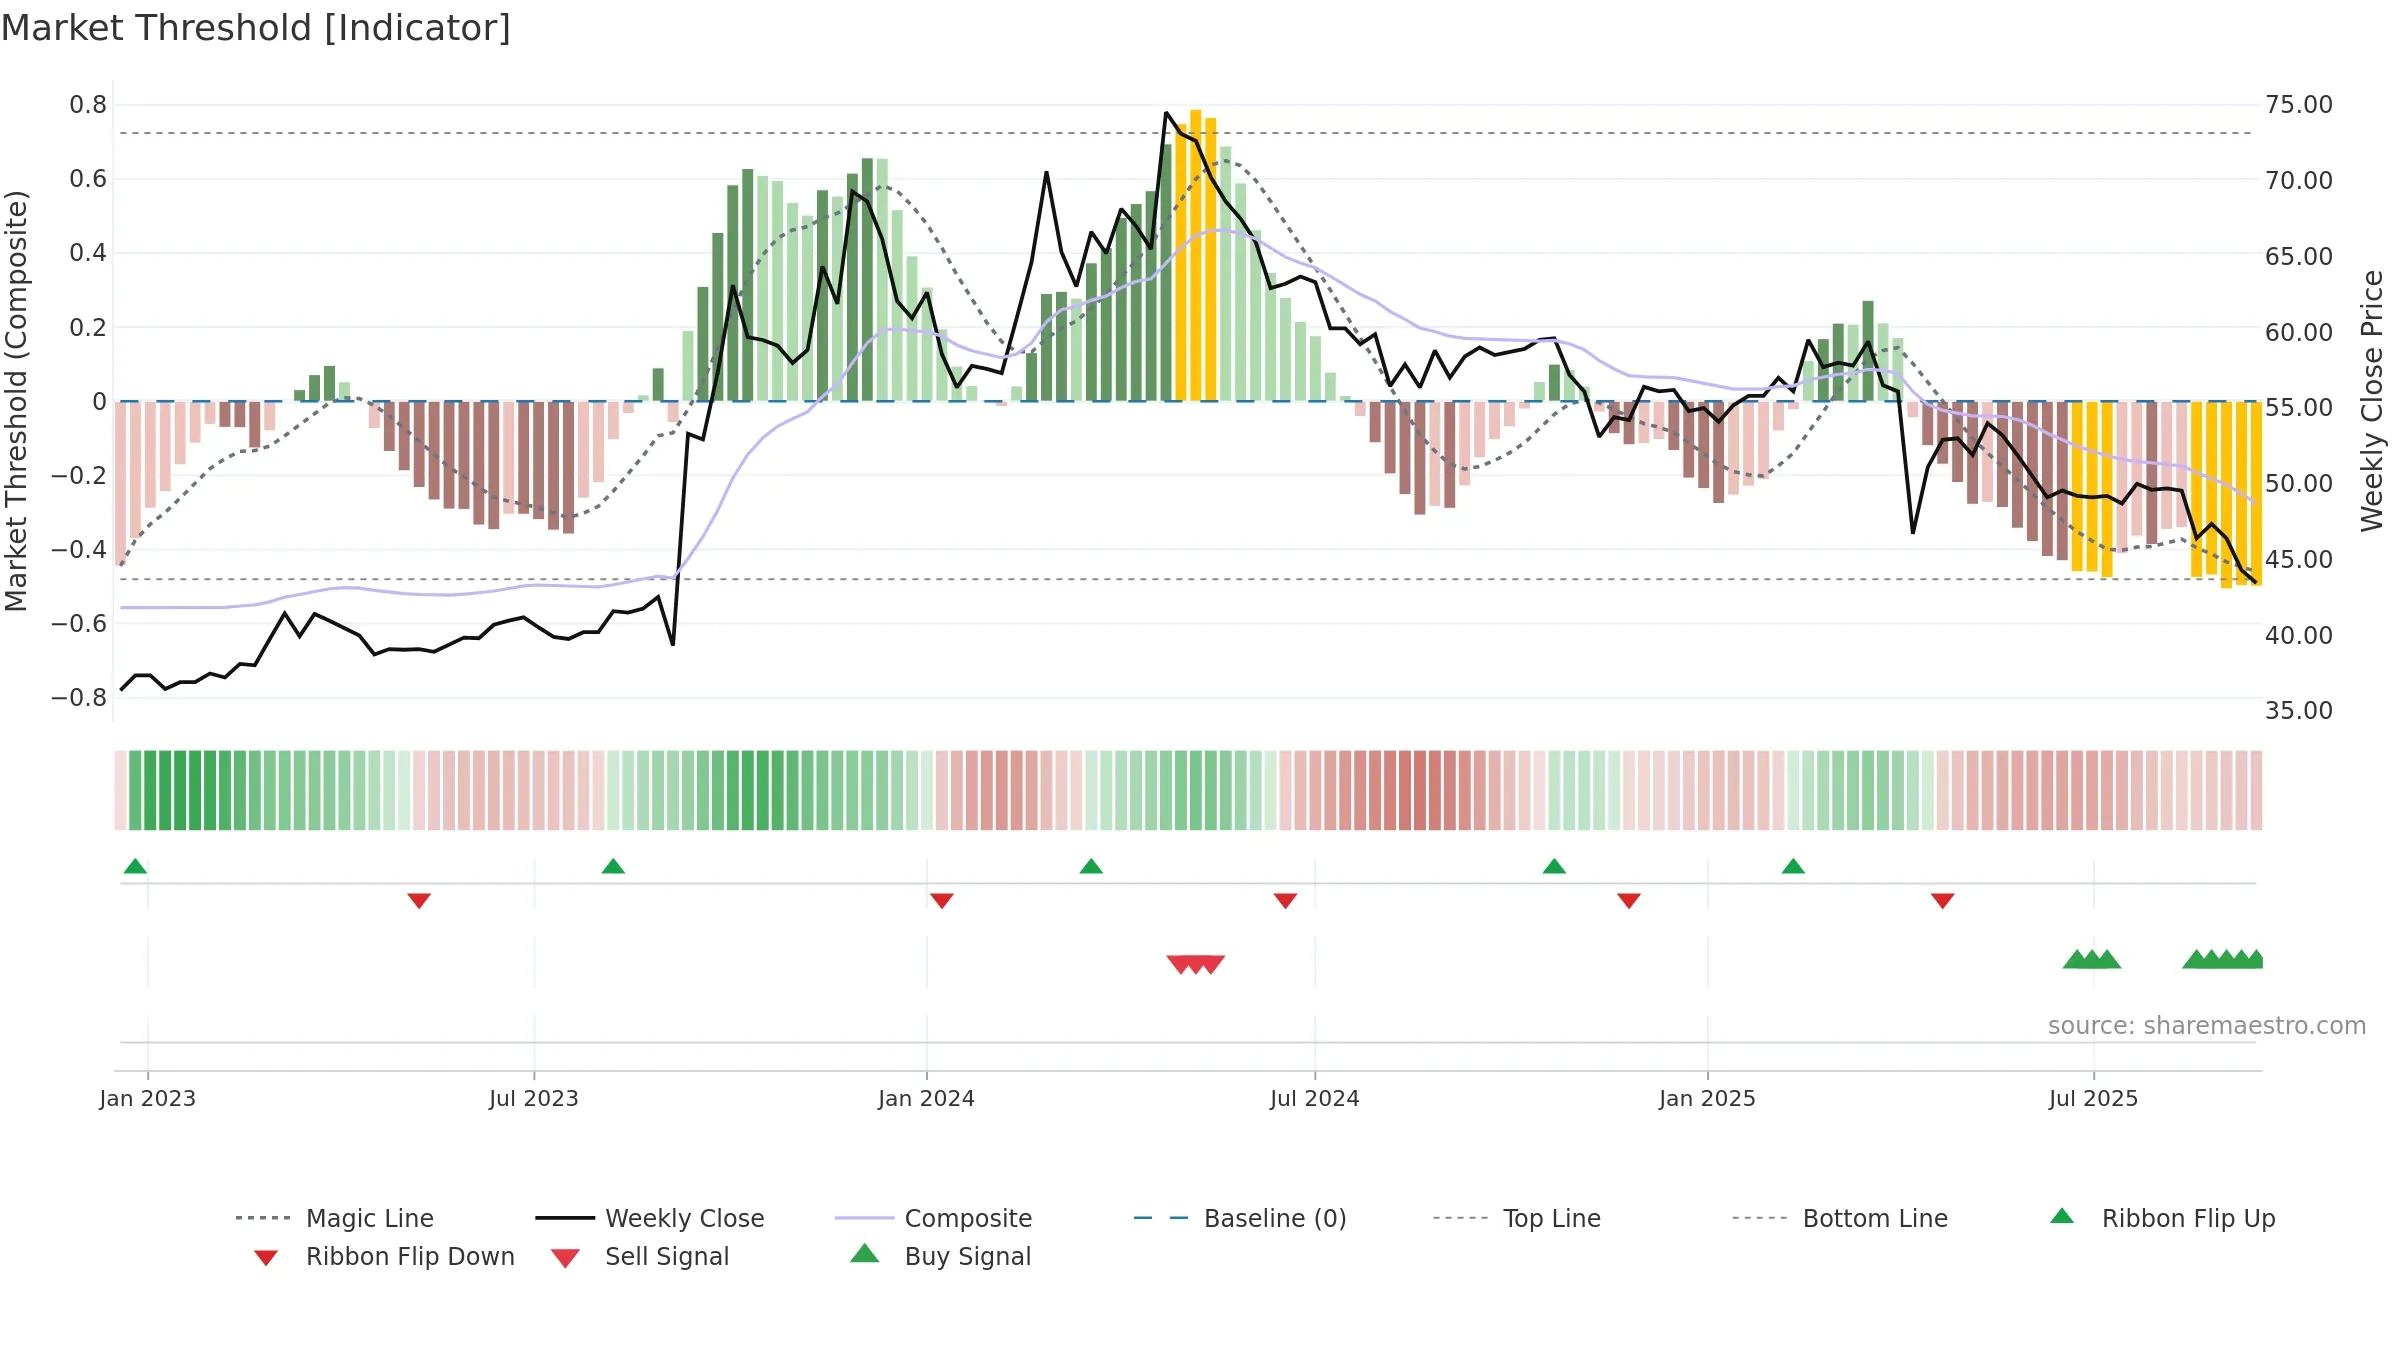Toggle the Magic Line legend entry
Image resolution: width=2400 pixels, height=1350 pixels.
coord(334,1218)
